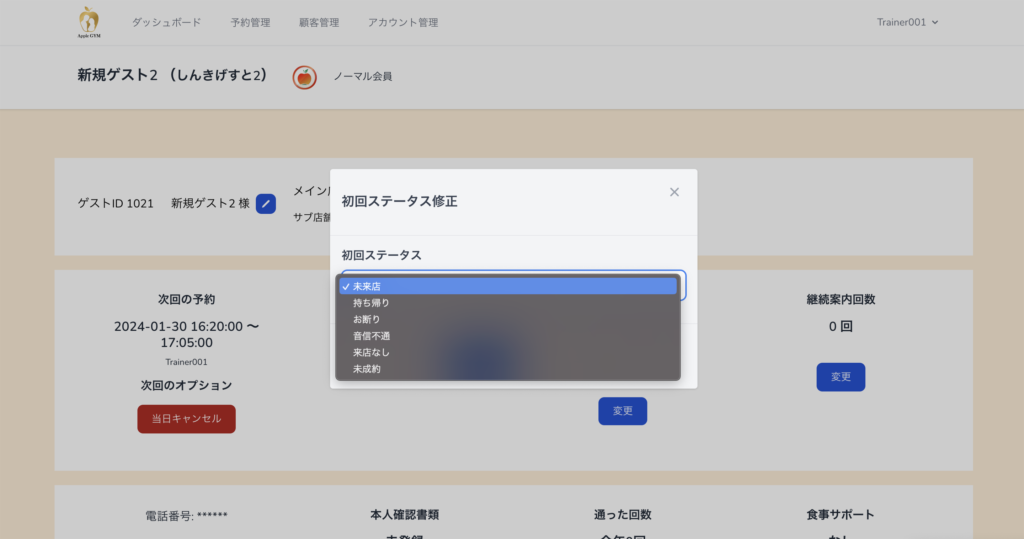
Task: Close the 初回ステータス修正 dialog with X
Action: tap(674, 192)
